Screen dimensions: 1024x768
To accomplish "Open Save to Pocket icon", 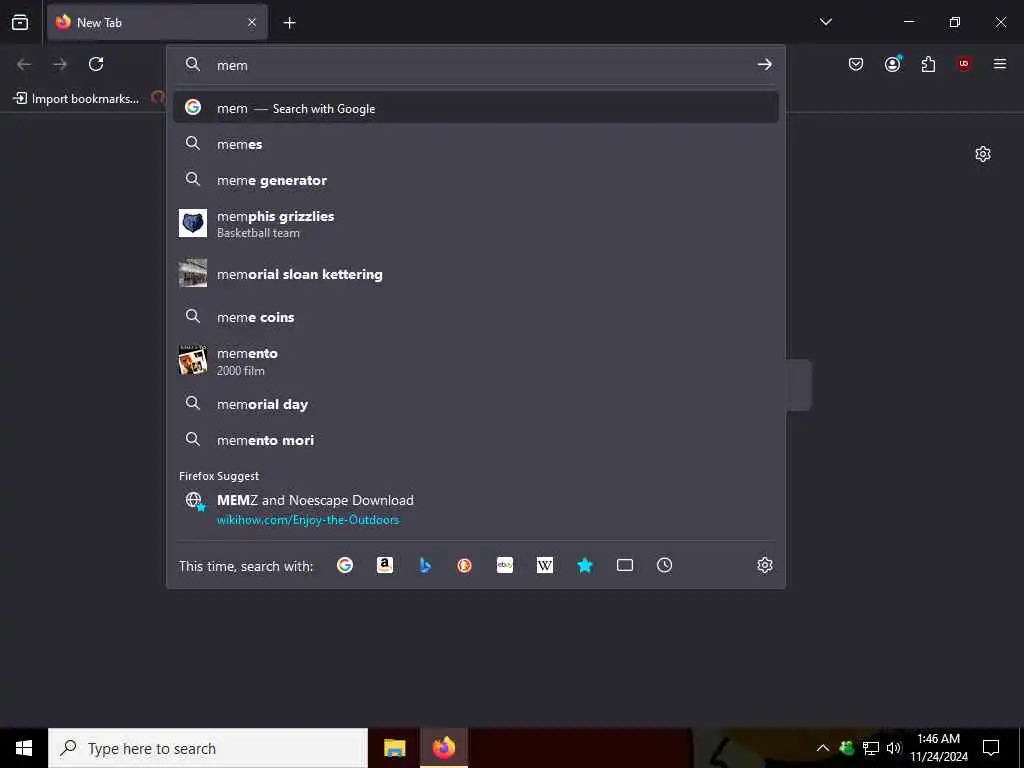I will click(856, 64).
